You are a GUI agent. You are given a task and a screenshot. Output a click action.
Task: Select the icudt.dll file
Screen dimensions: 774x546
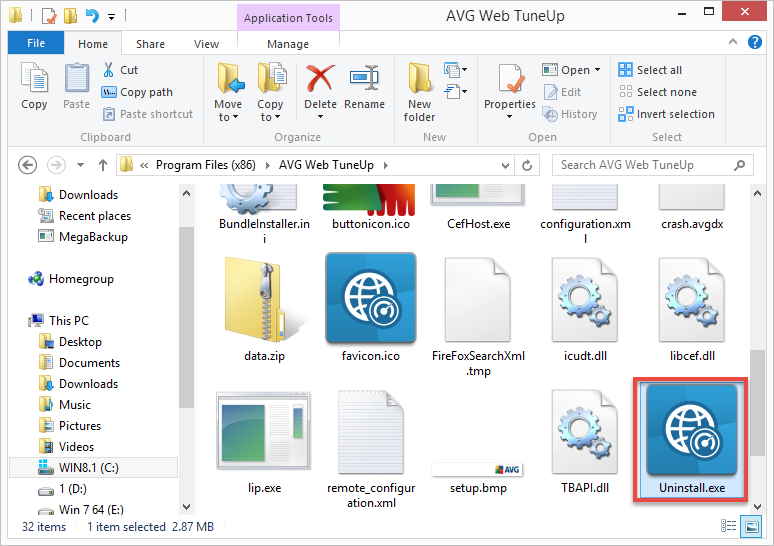(585, 309)
